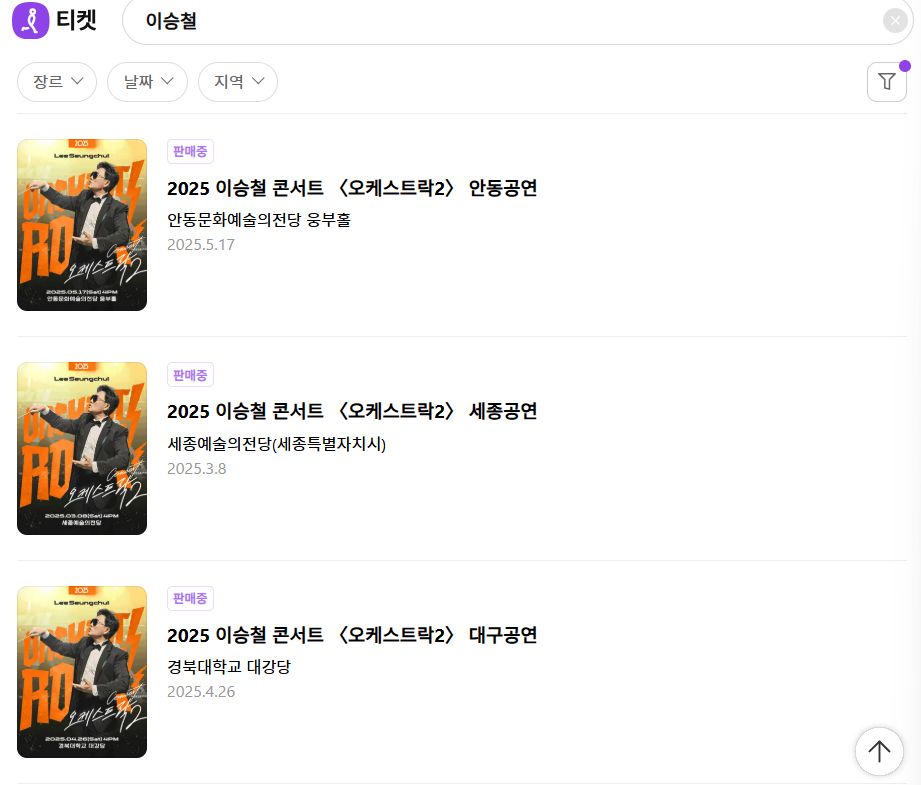
Task: Open the 안동공연 concert poster thumbnail
Action: pyautogui.click(x=82, y=225)
